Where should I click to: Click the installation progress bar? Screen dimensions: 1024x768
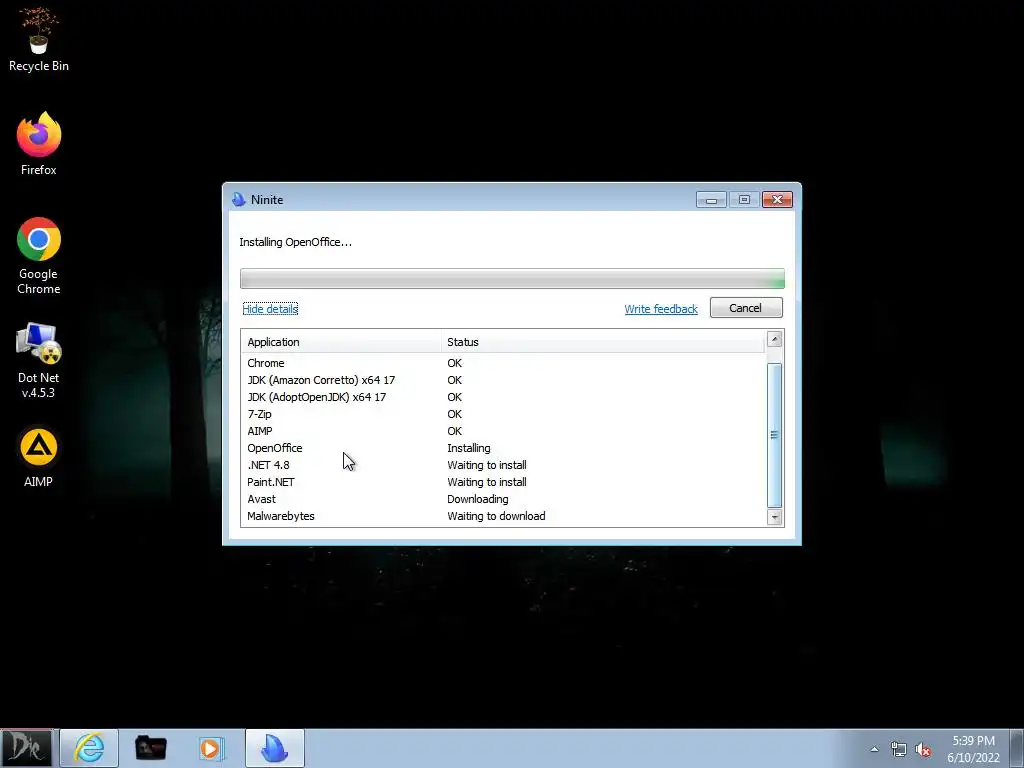[512, 278]
